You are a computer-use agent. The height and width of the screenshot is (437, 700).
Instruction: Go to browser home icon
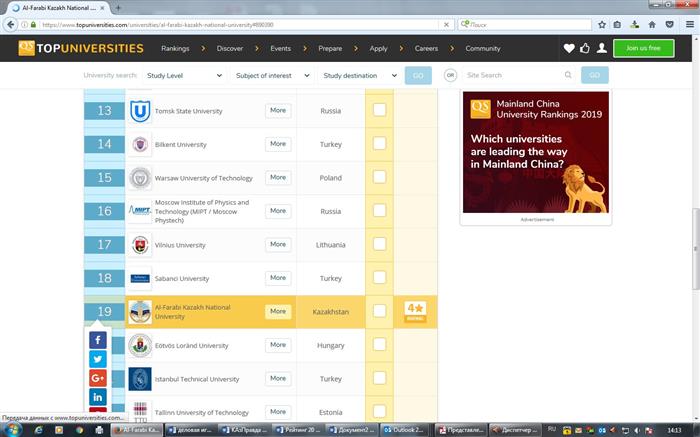[x=652, y=25]
